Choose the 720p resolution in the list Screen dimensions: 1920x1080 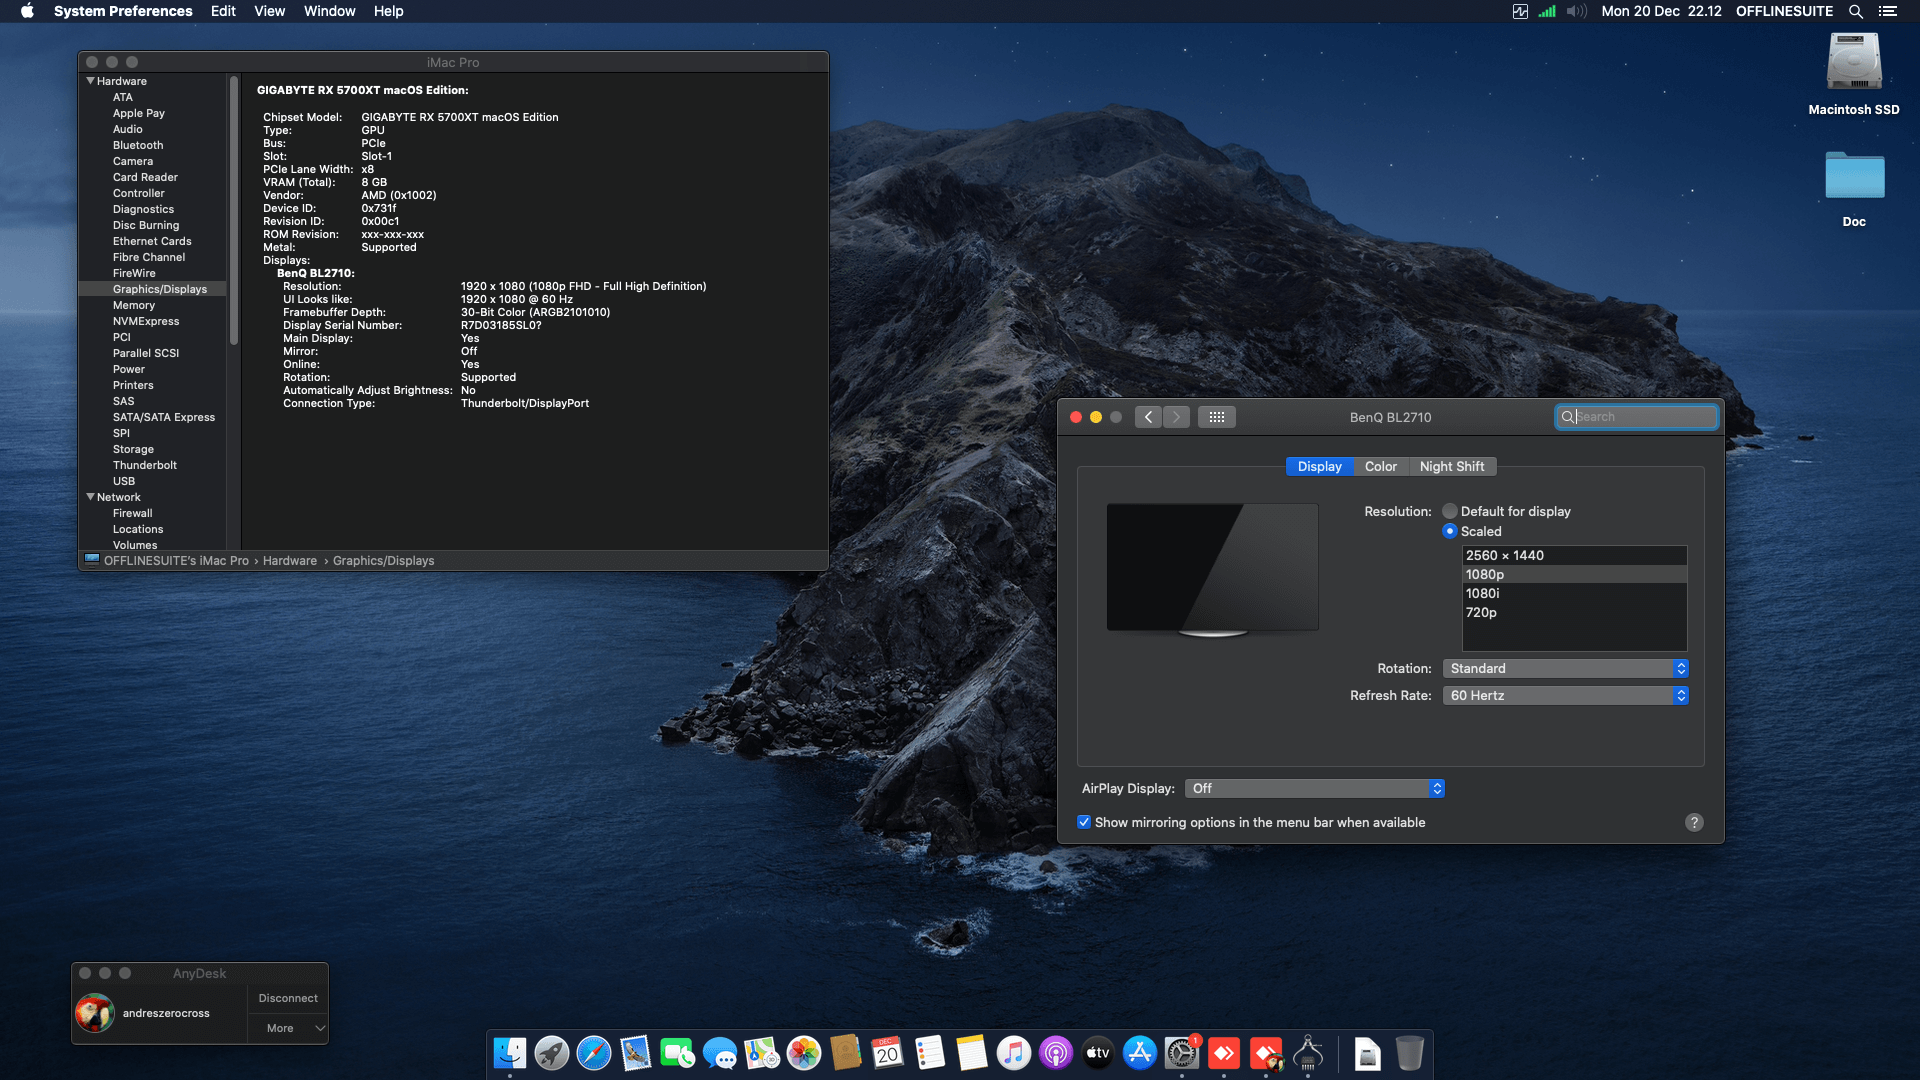pos(1574,612)
